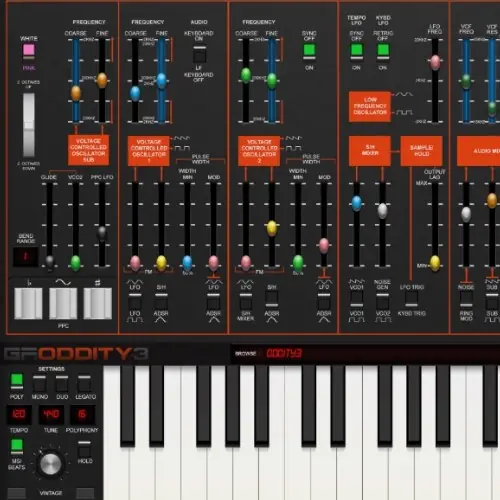This screenshot has width=500, height=500.
Task: Flip VCO1 LFO sine/square FM switch
Action: coord(135,301)
